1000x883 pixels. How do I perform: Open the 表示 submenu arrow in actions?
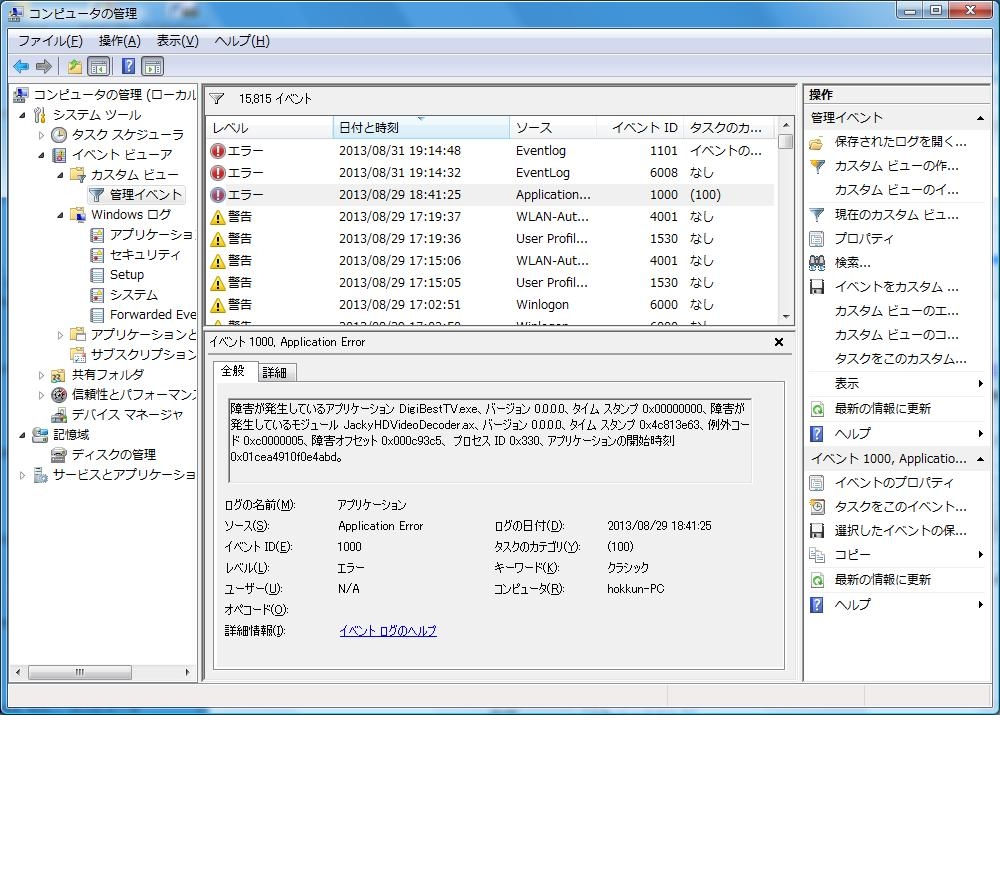coord(980,383)
